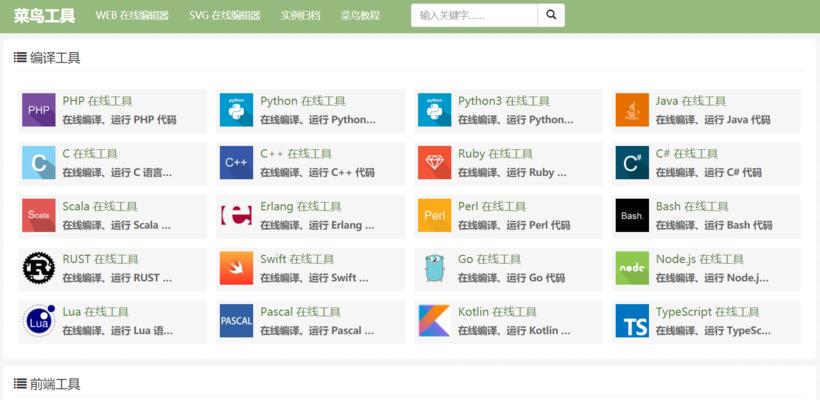Open the Go 在线工具 title link

click(489, 259)
